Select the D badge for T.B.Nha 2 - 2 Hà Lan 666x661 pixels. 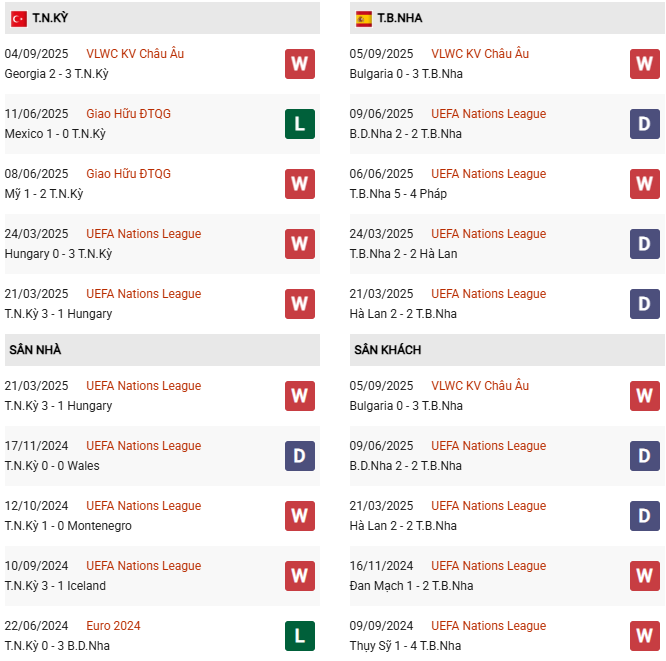[645, 244]
